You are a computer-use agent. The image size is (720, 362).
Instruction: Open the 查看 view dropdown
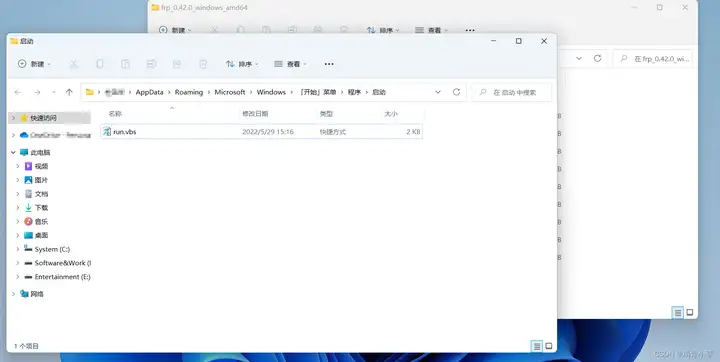click(290, 64)
